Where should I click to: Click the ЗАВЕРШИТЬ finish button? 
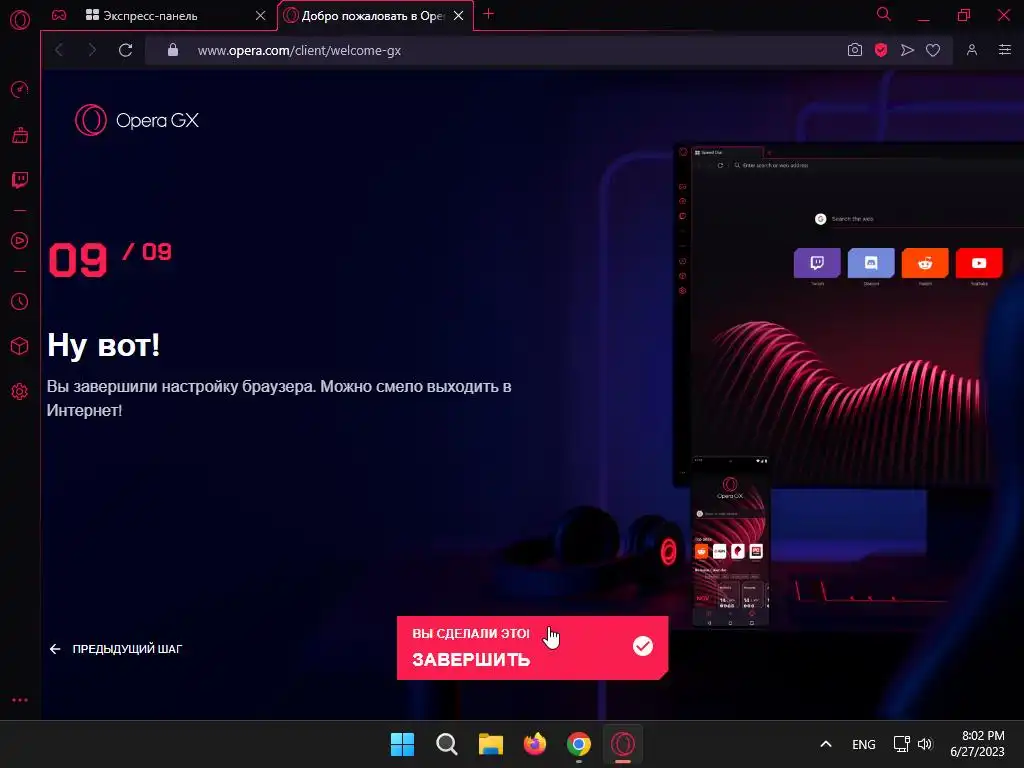click(532, 648)
